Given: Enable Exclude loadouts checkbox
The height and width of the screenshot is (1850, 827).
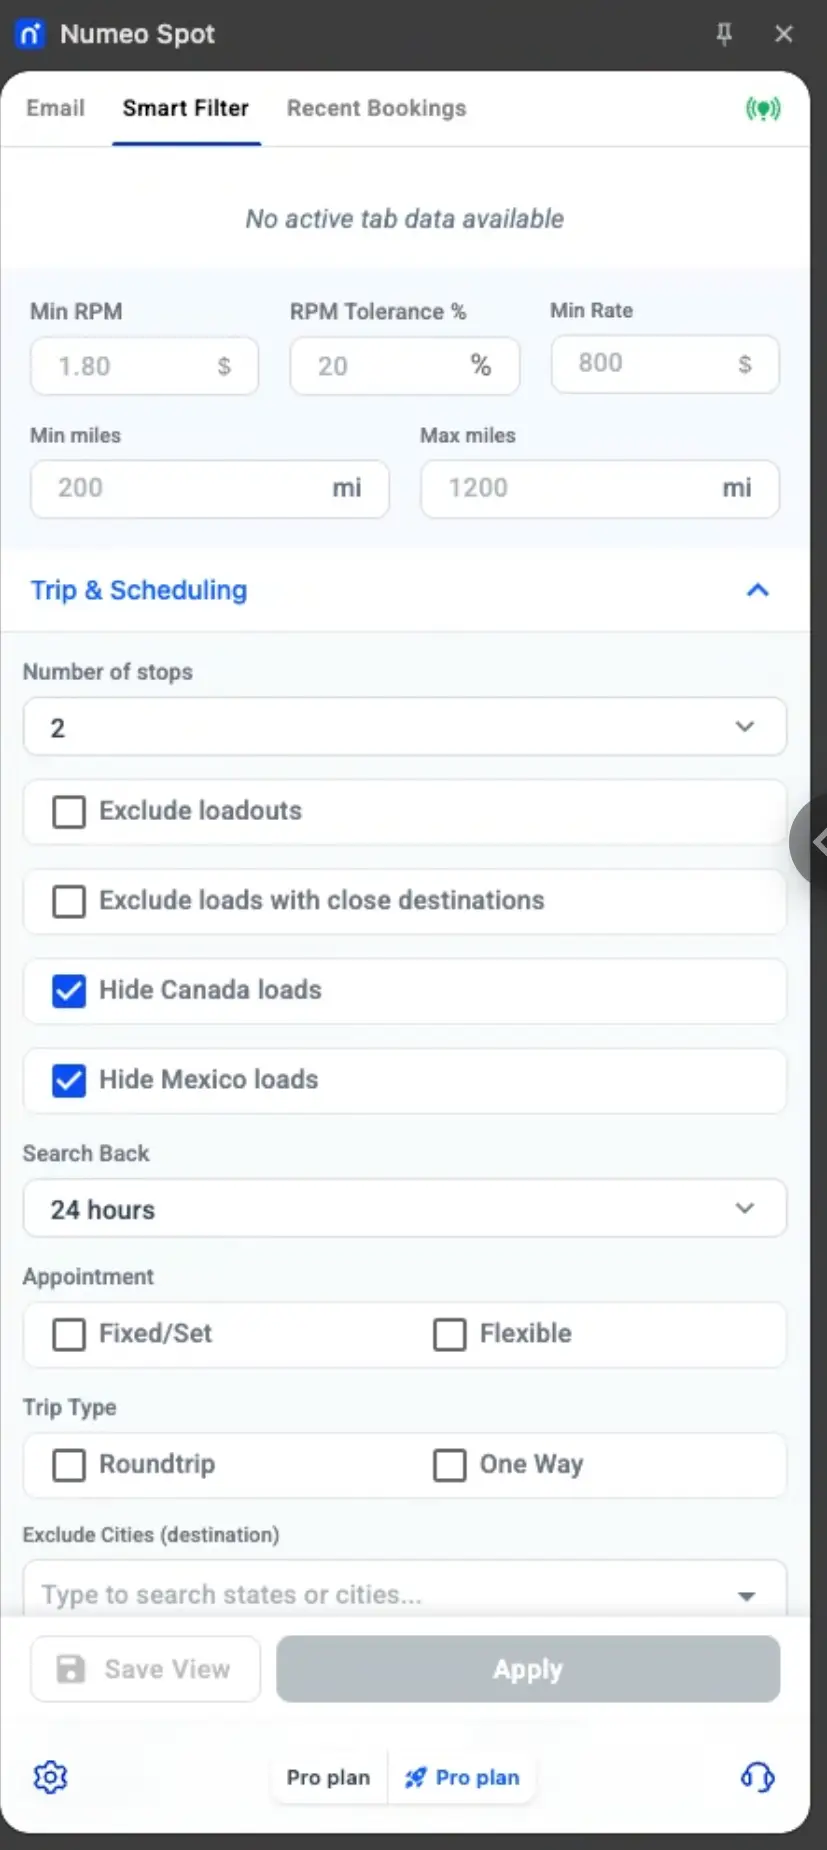Looking at the screenshot, I should (x=69, y=811).
